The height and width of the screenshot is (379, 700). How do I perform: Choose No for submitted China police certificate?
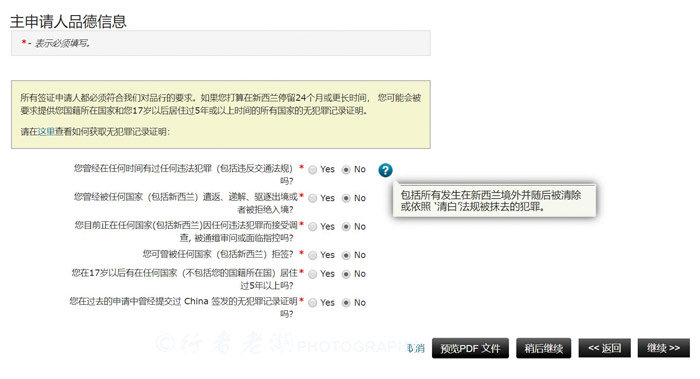tap(346, 303)
